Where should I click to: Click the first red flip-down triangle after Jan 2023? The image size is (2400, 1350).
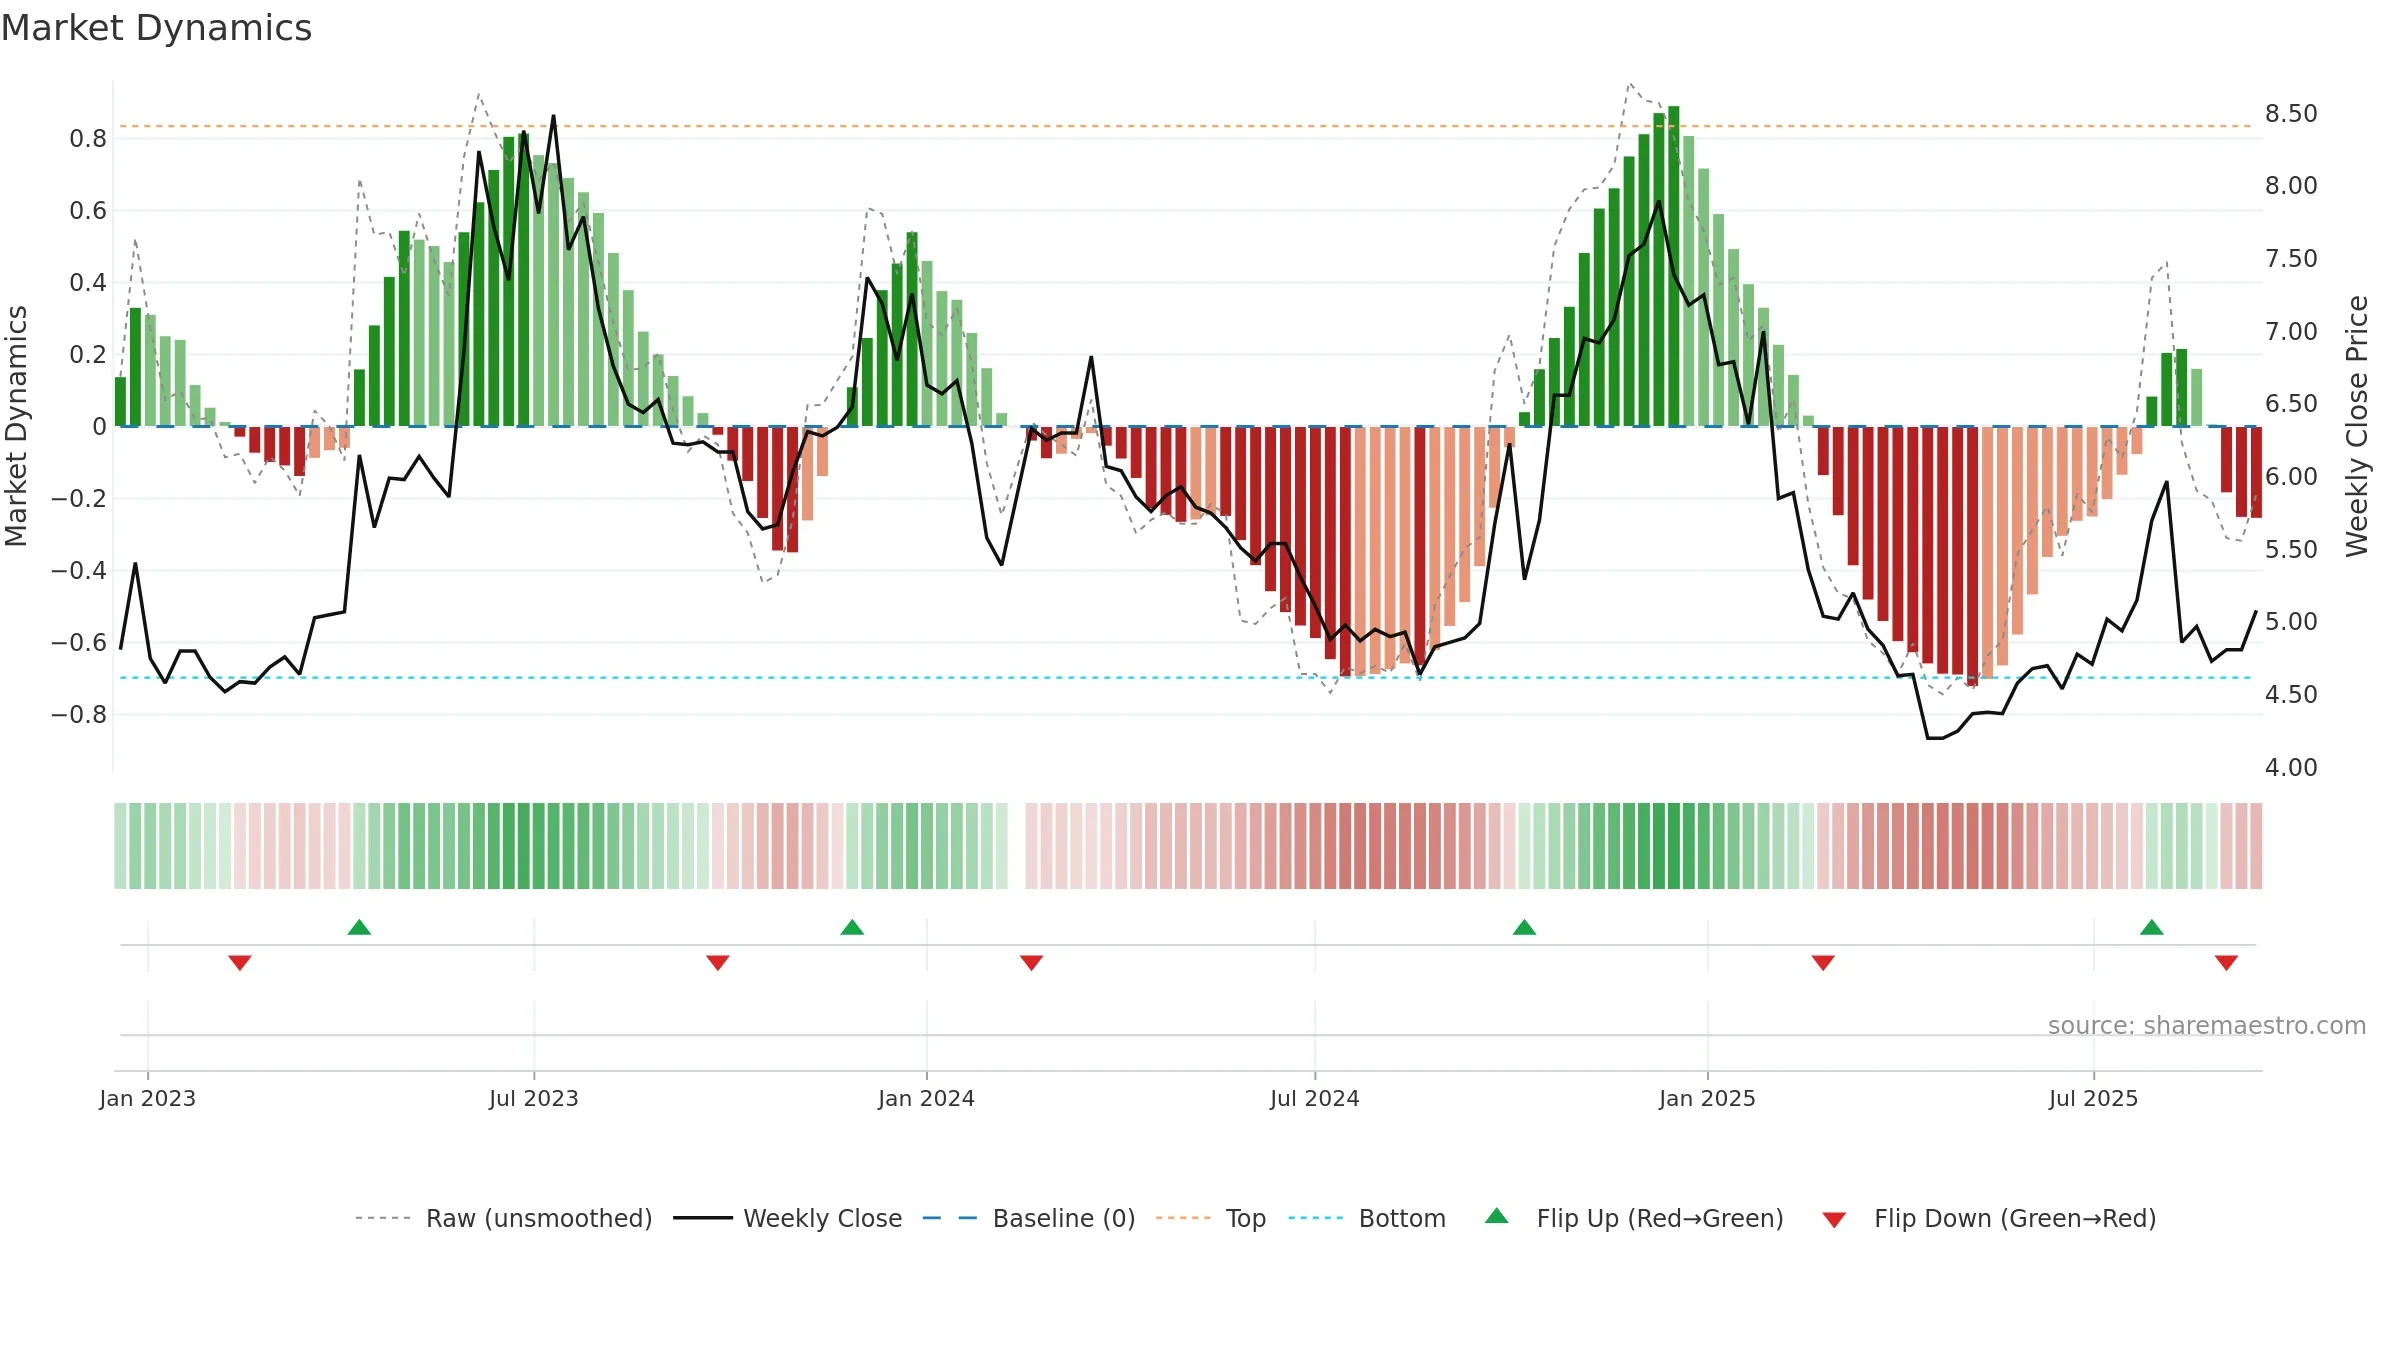[240, 962]
